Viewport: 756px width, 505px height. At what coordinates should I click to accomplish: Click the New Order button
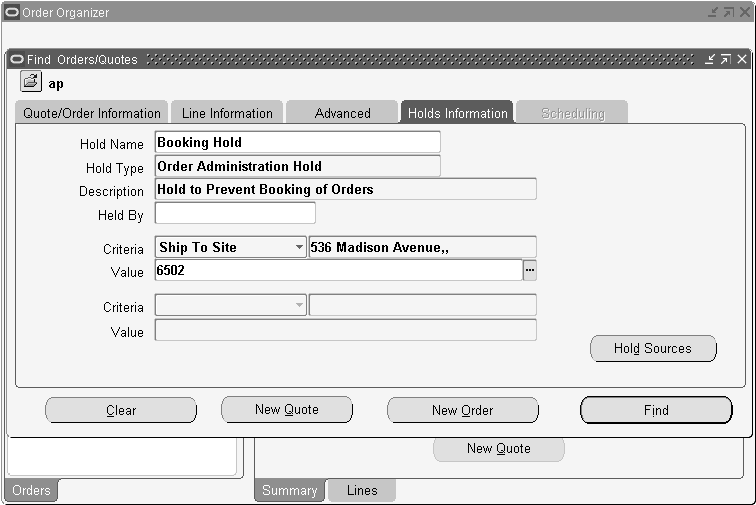462,410
